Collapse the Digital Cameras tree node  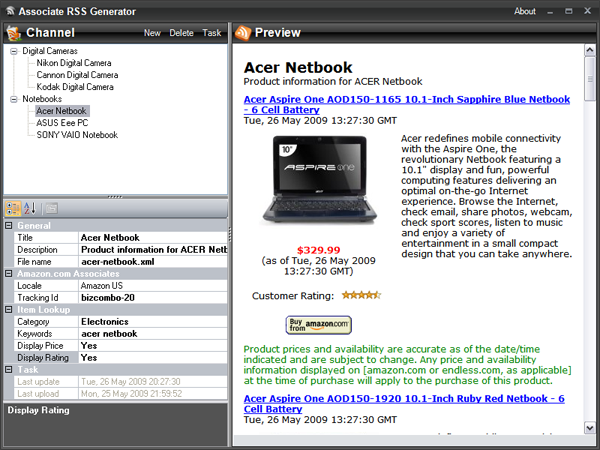click(14, 51)
